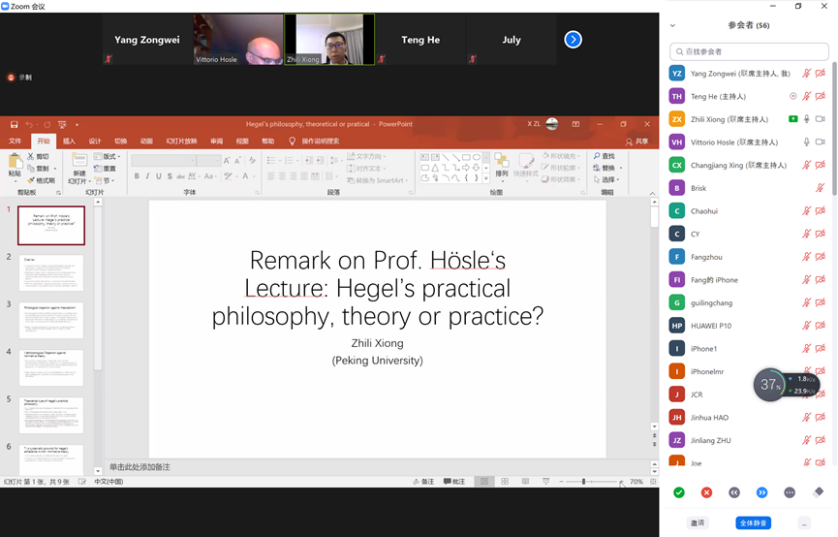The height and width of the screenshot is (537, 838).
Task: Collapse the participants panel chevron
Action: pos(673,26)
